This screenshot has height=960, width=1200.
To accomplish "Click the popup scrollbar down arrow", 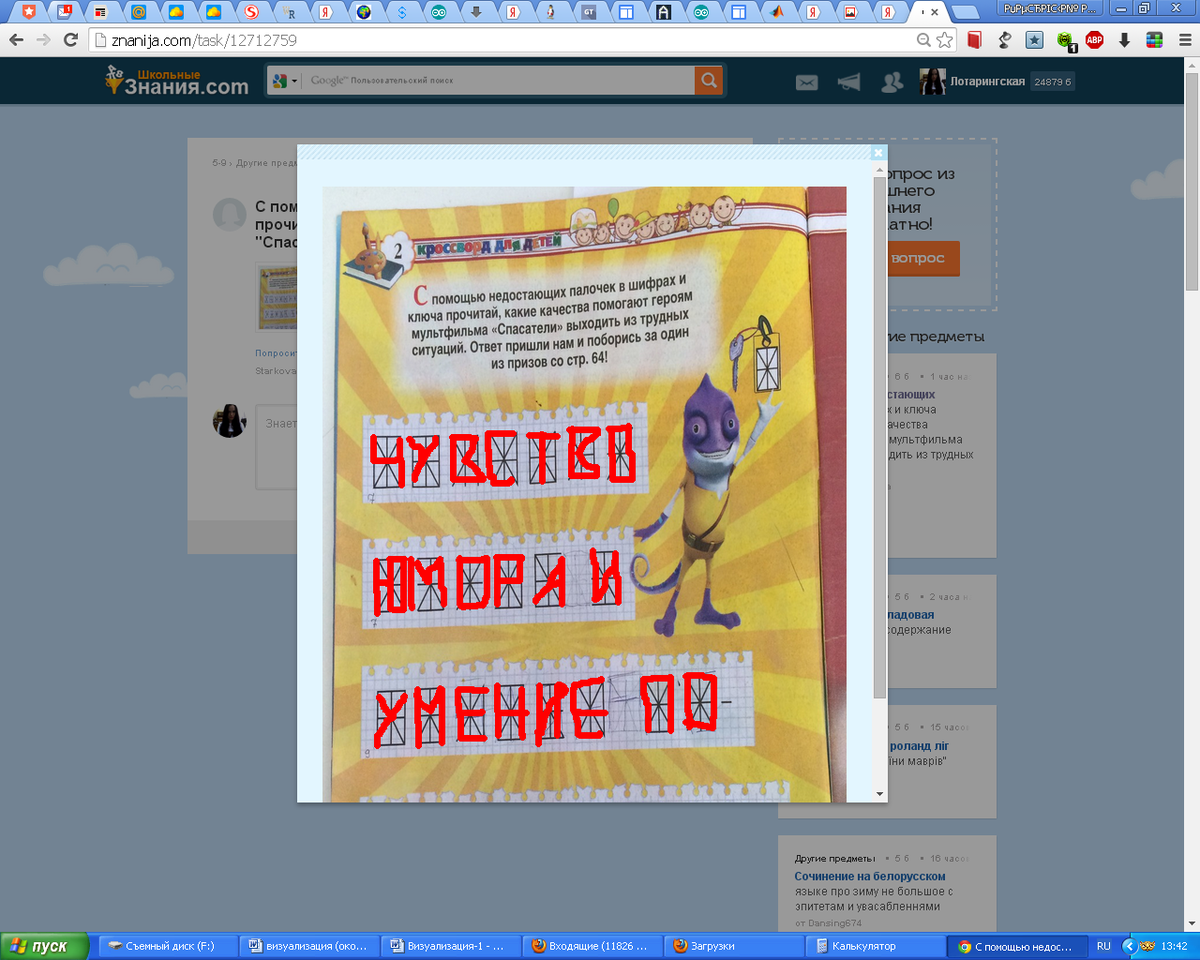I will 880,794.
